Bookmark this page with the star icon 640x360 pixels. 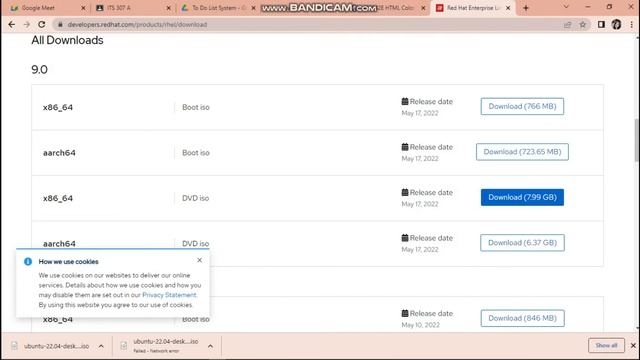583,24
